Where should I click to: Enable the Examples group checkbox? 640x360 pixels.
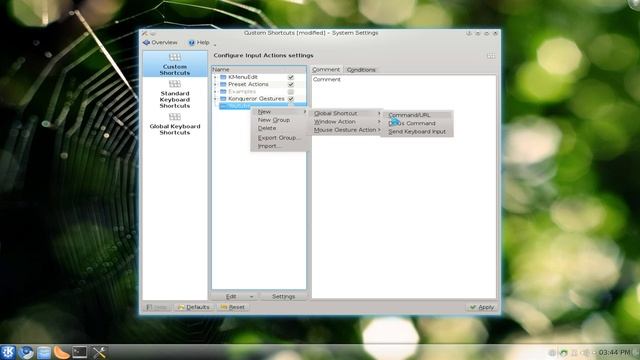(x=291, y=92)
